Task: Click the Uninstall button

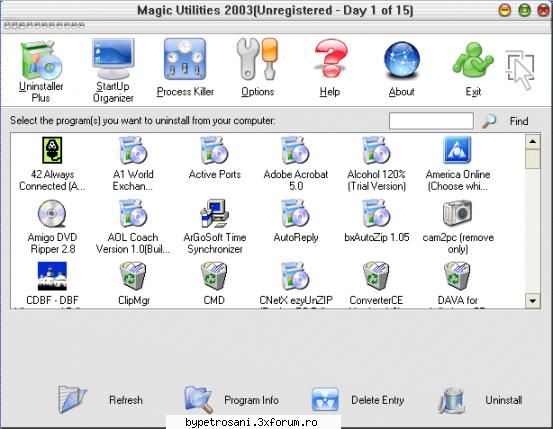Action: (480, 400)
